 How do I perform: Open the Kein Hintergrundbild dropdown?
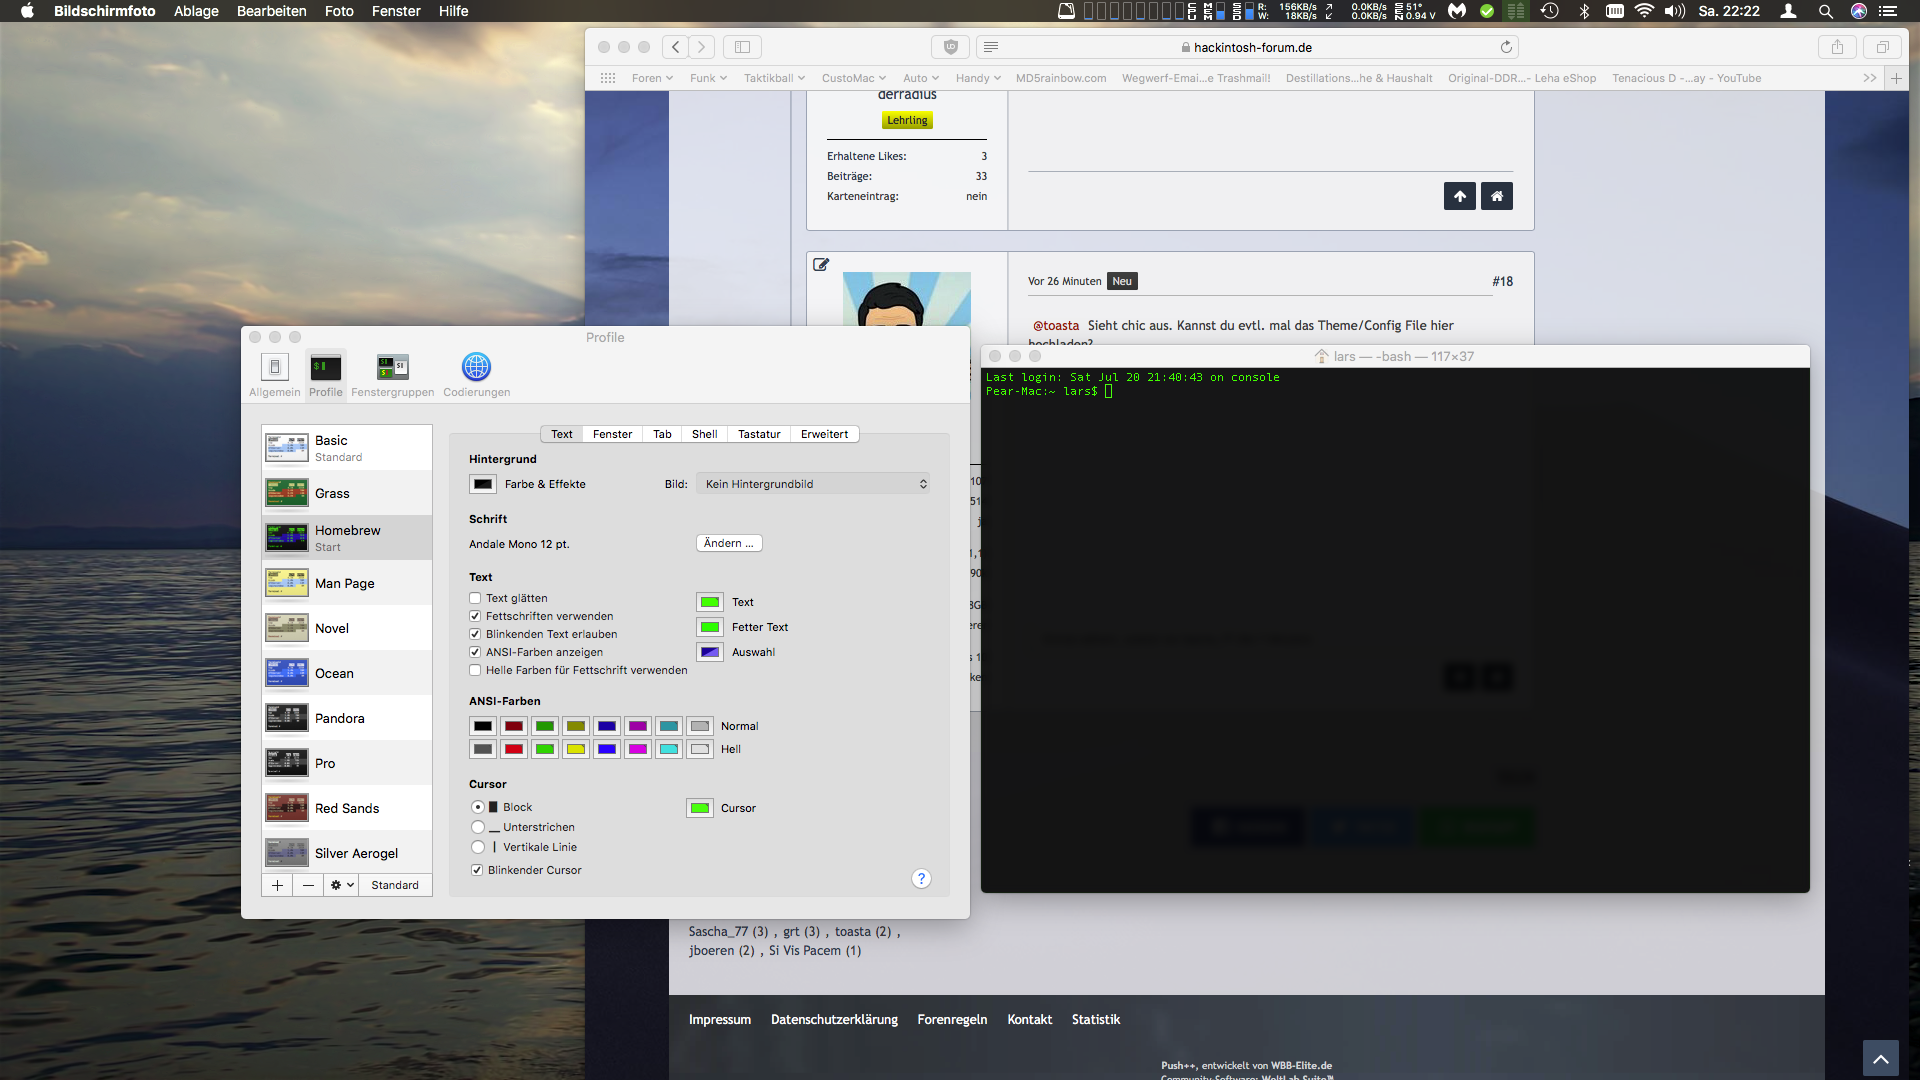(813, 484)
